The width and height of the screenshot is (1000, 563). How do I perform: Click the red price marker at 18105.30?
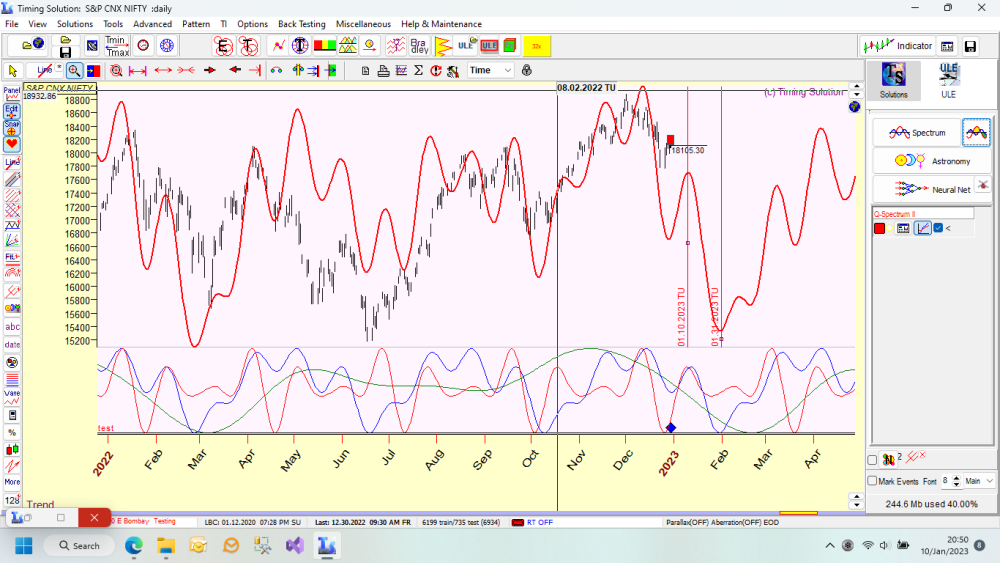(x=670, y=140)
